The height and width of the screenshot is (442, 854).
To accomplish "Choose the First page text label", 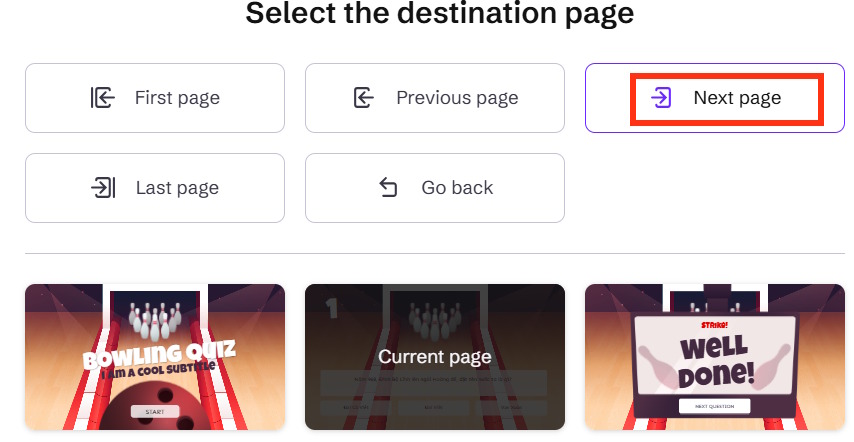I will tap(177, 98).
